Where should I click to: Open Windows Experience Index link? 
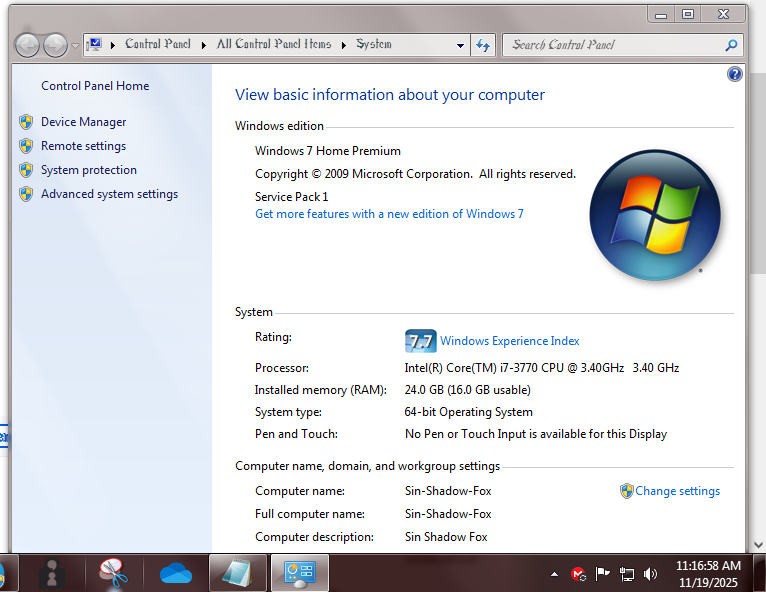click(x=510, y=341)
